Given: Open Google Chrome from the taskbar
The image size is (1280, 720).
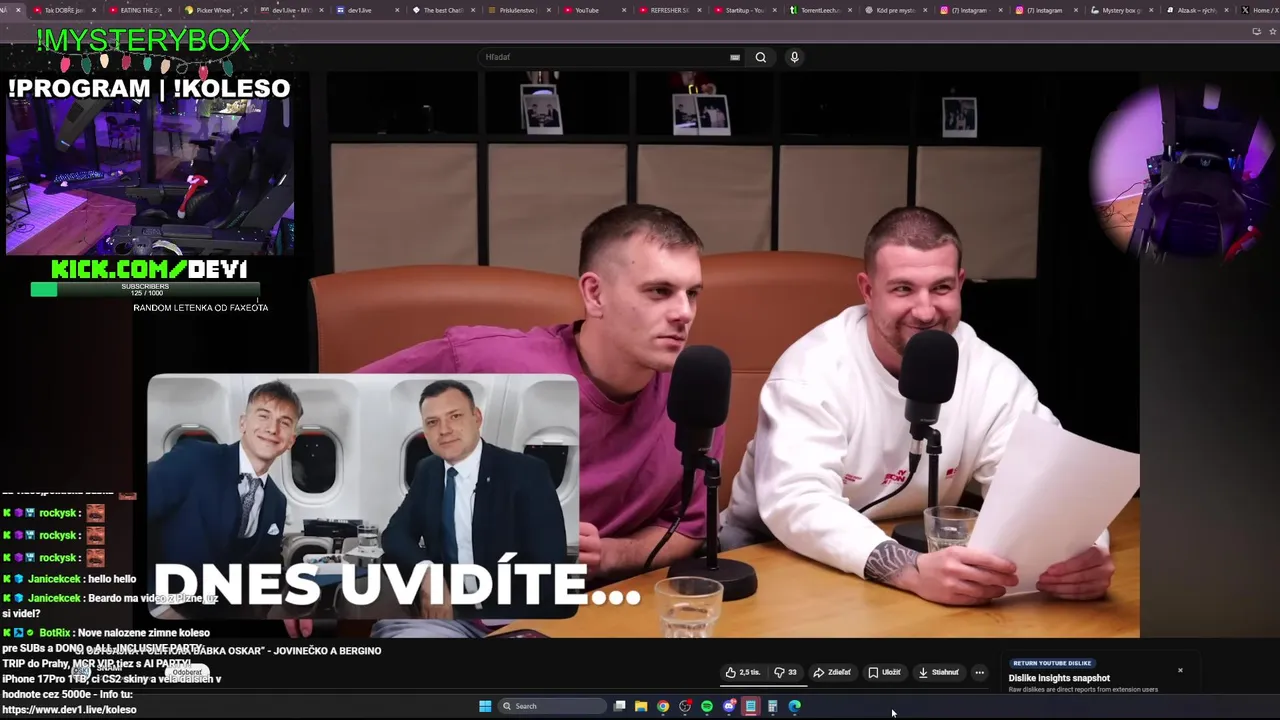Looking at the screenshot, I should (x=663, y=706).
